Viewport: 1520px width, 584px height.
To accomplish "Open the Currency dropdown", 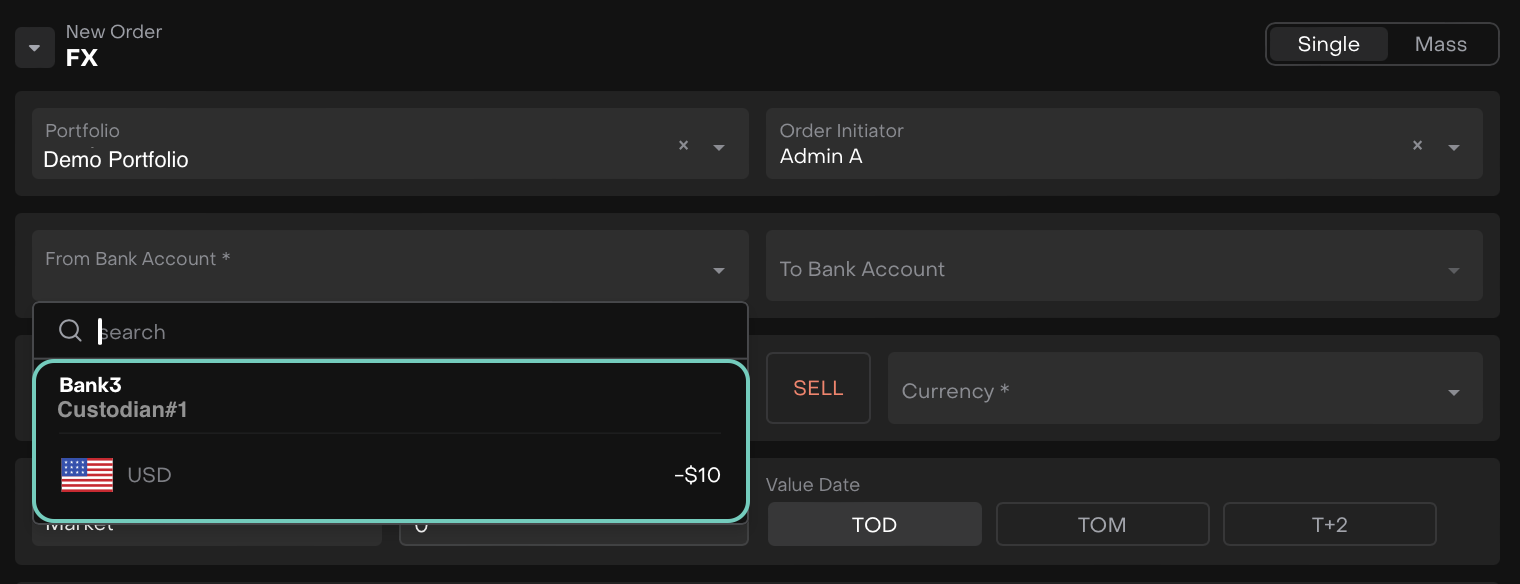I will coord(1184,391).
